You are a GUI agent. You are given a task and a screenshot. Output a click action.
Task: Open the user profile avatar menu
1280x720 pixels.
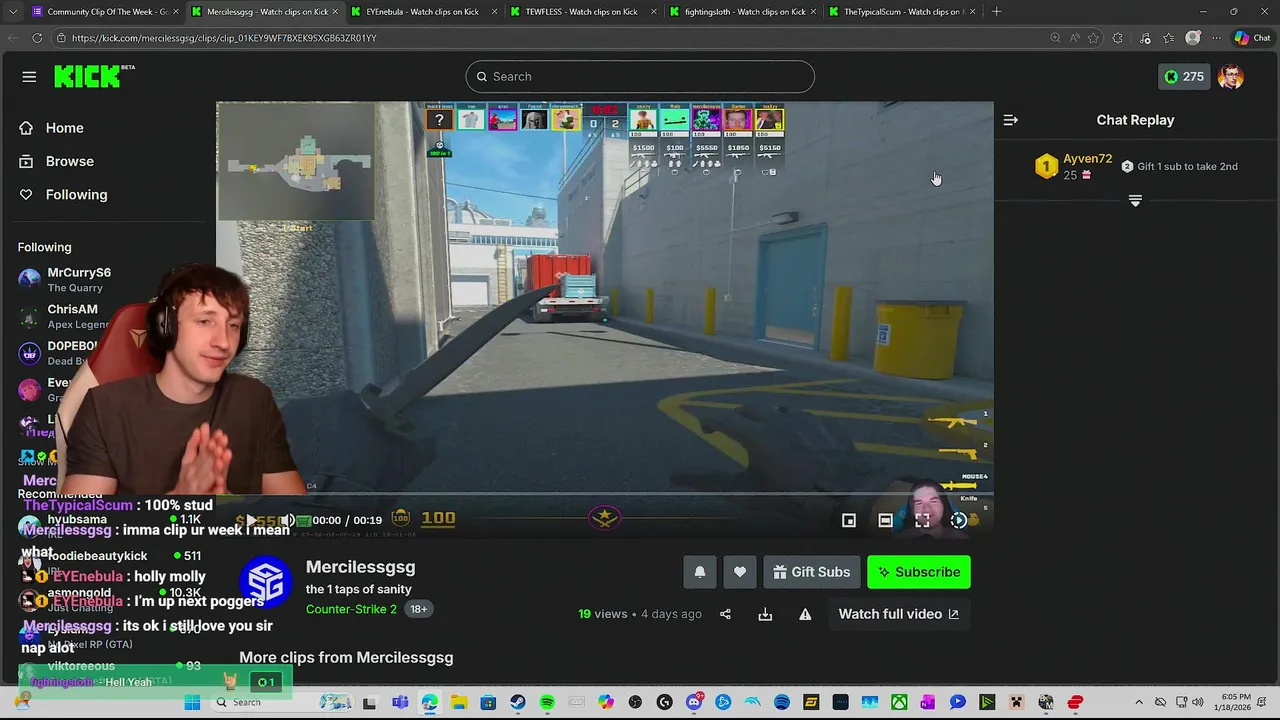click(1231, 77)
